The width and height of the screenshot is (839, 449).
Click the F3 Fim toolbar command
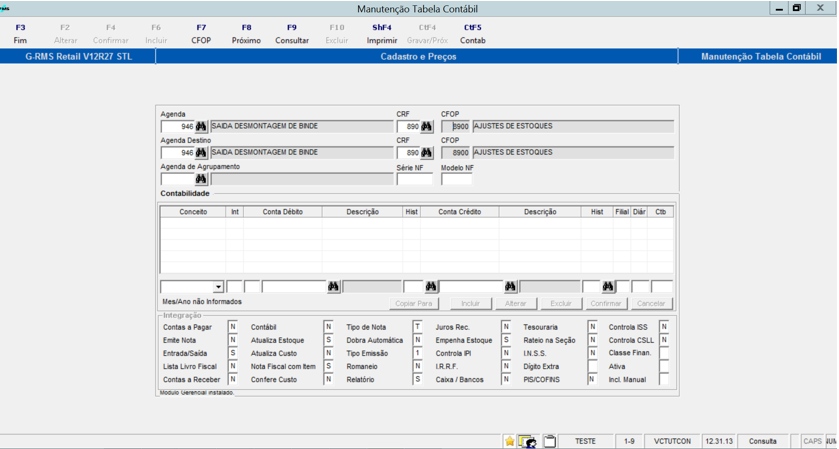pos(20,34)
